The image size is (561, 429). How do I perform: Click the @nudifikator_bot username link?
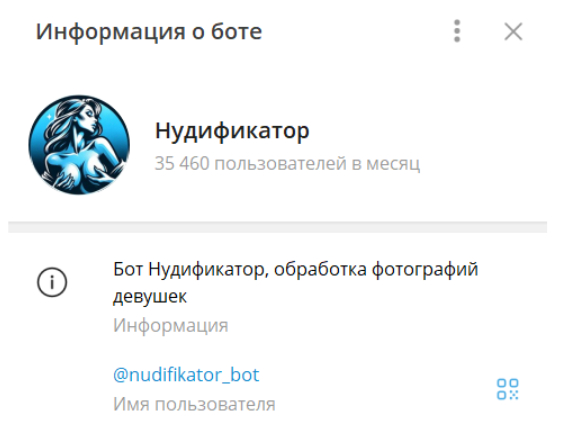pyautogui.click(x=186, y=375)
